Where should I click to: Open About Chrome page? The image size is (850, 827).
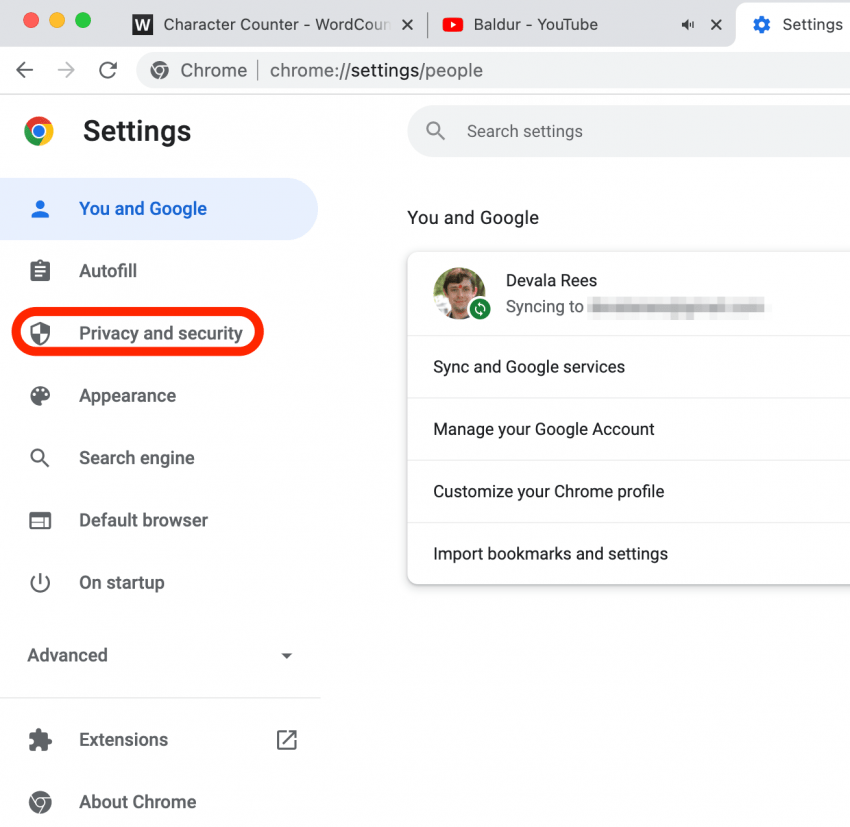[x=157, y=802]
